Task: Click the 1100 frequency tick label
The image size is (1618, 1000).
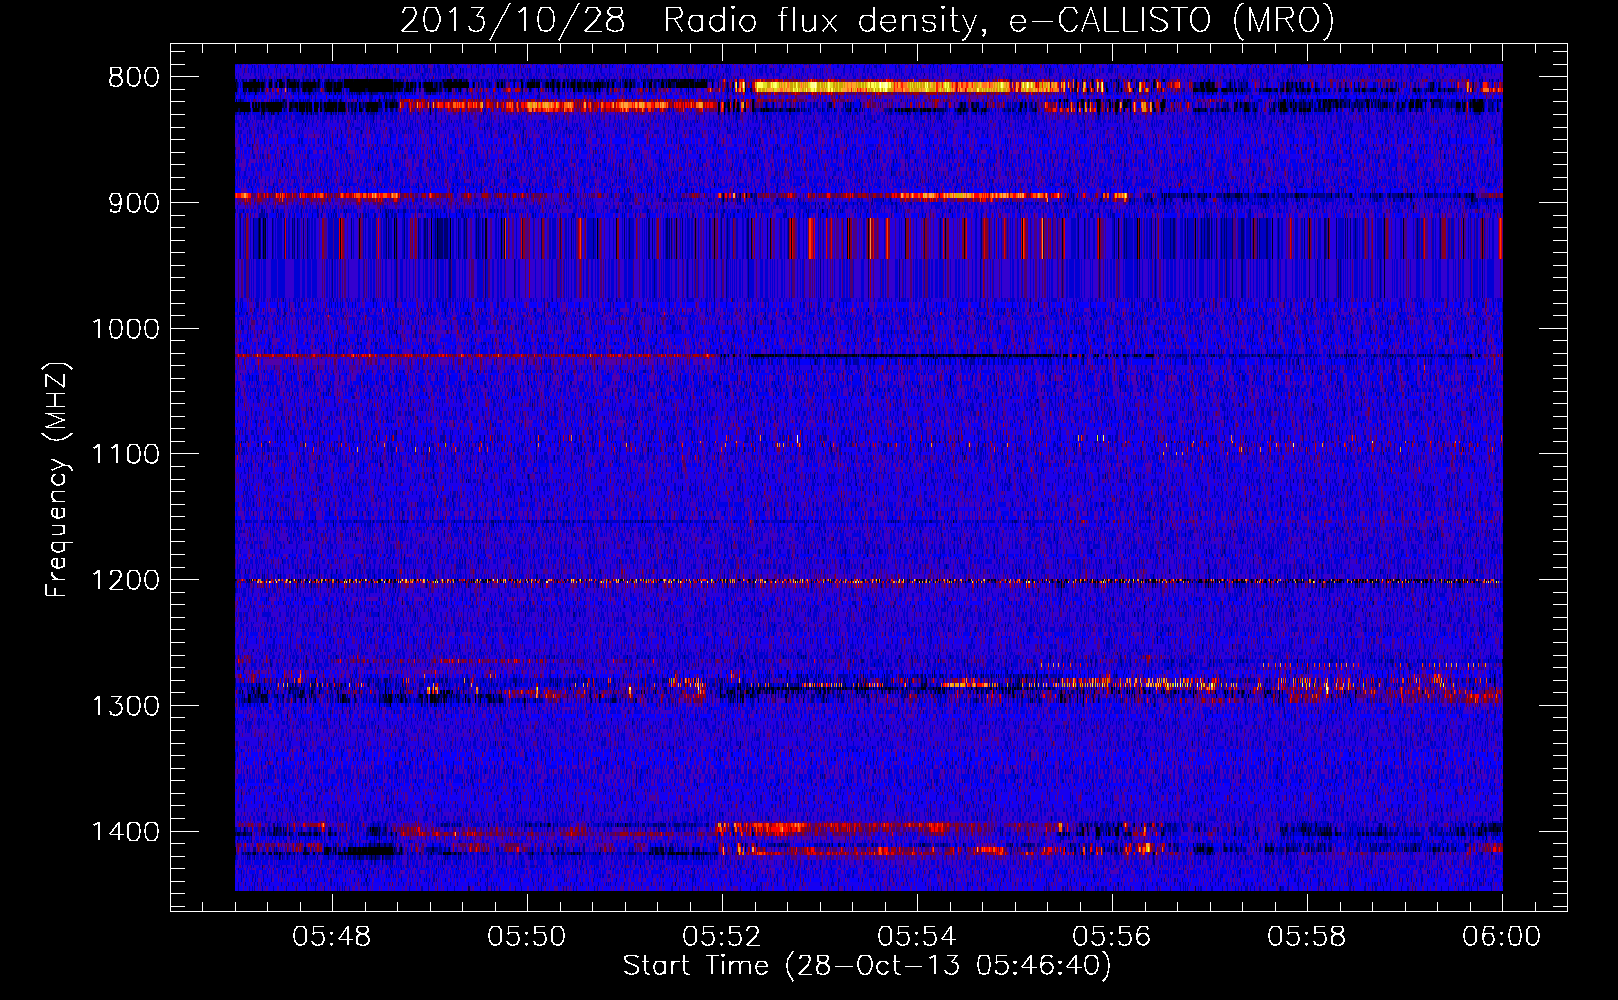Action: coord(125,455)
